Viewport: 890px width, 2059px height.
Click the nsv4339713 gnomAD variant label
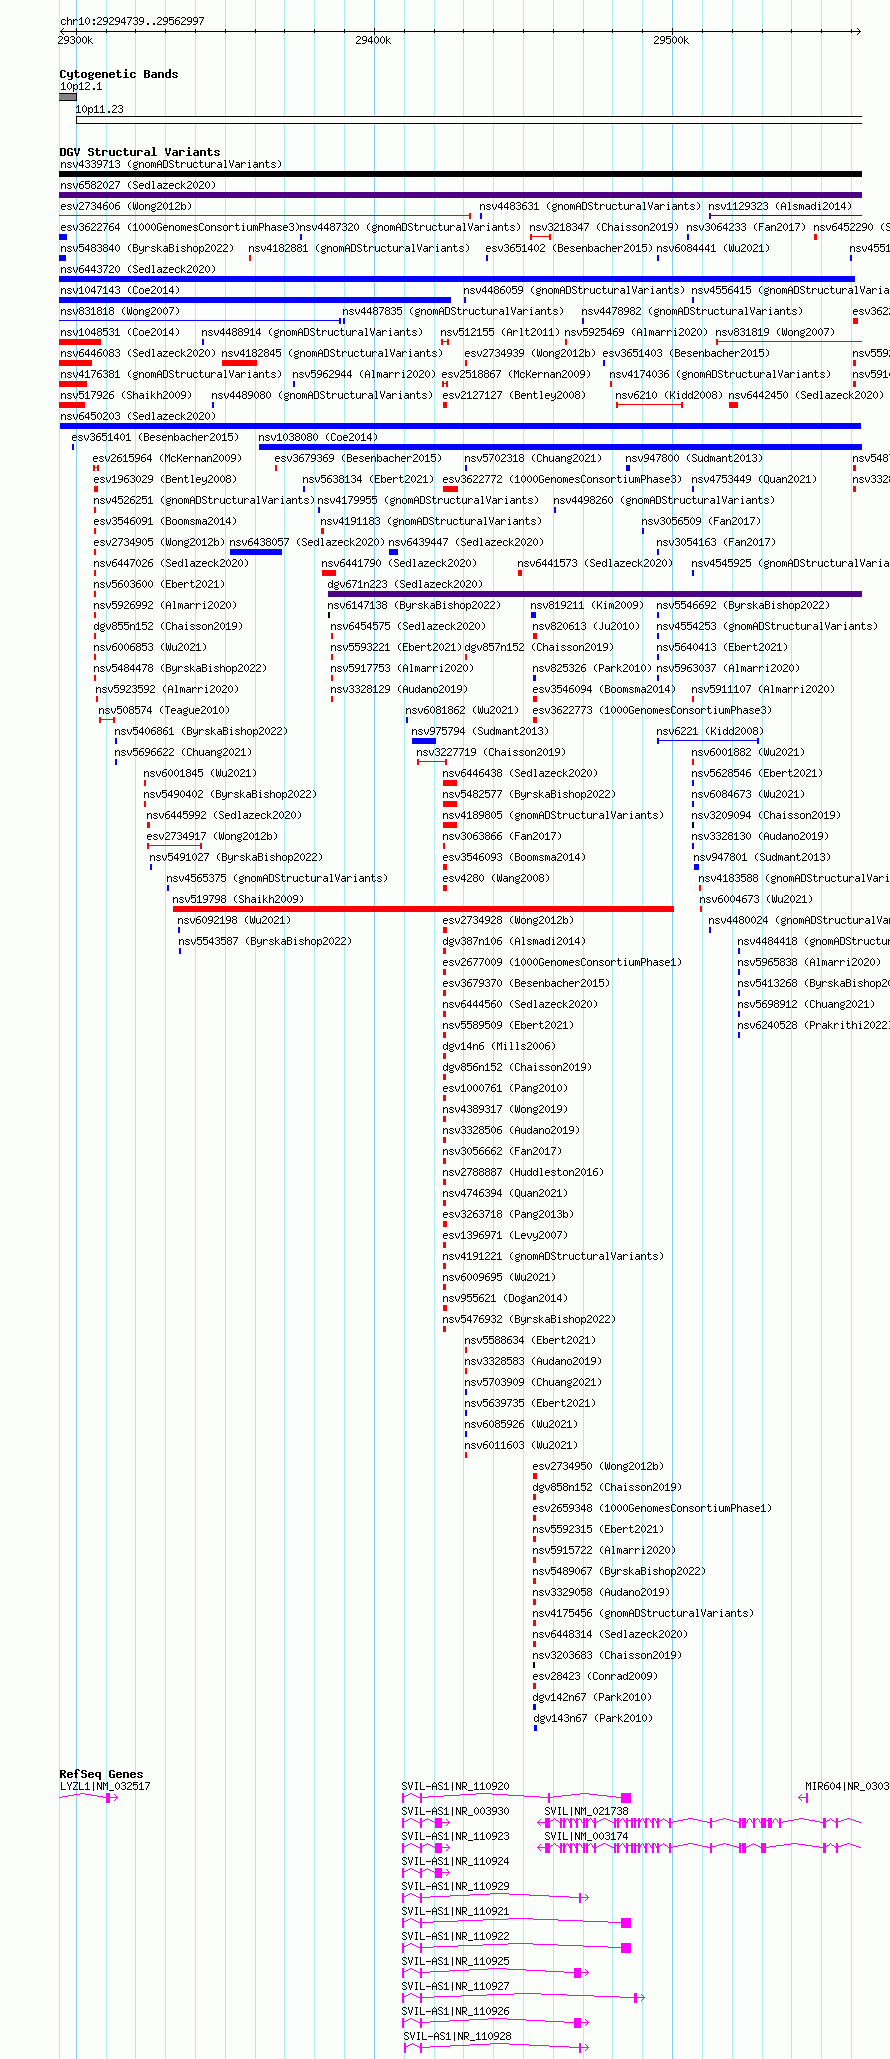(171, 164)
